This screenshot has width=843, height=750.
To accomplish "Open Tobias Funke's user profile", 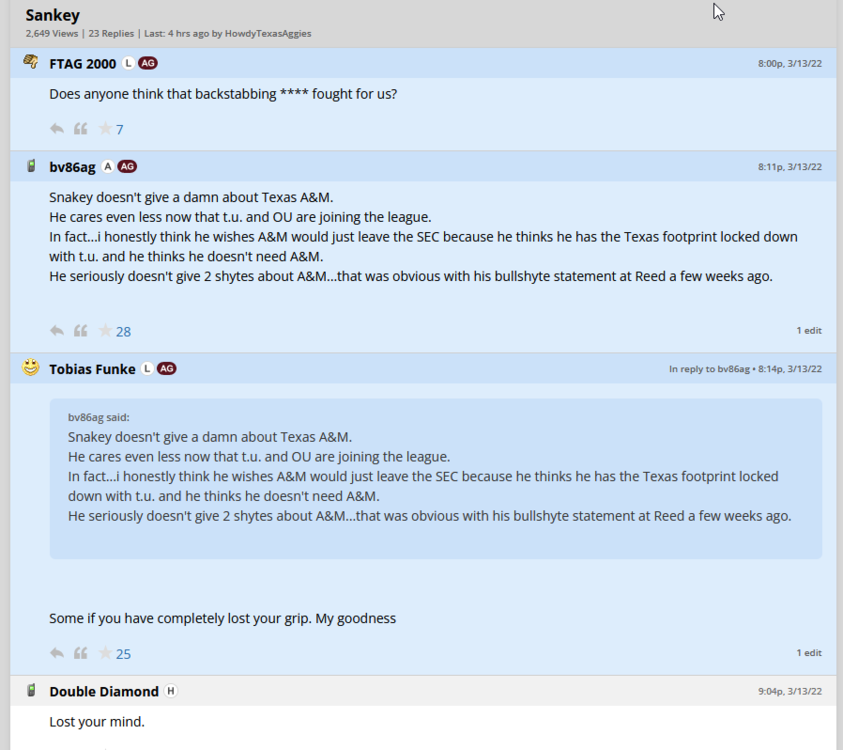I will [92, 369].
